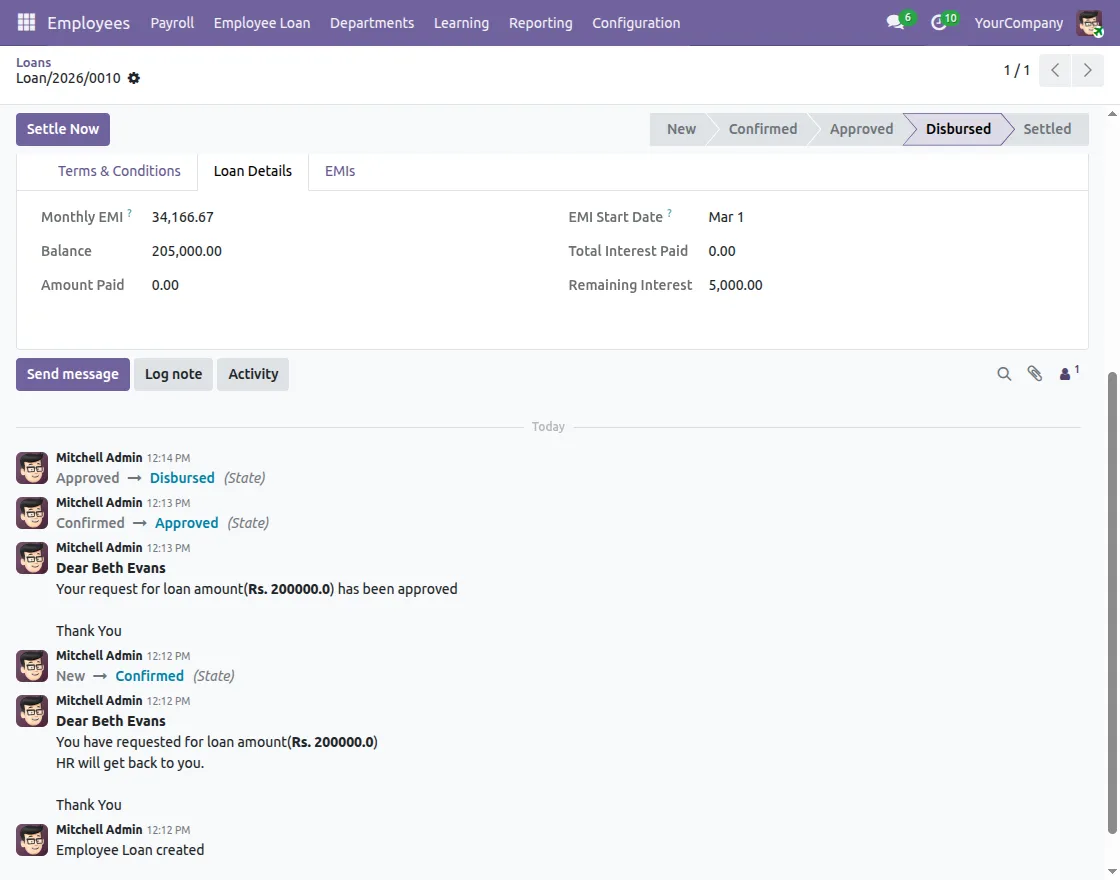Open the activities clock icon

[x=938, y=22]
